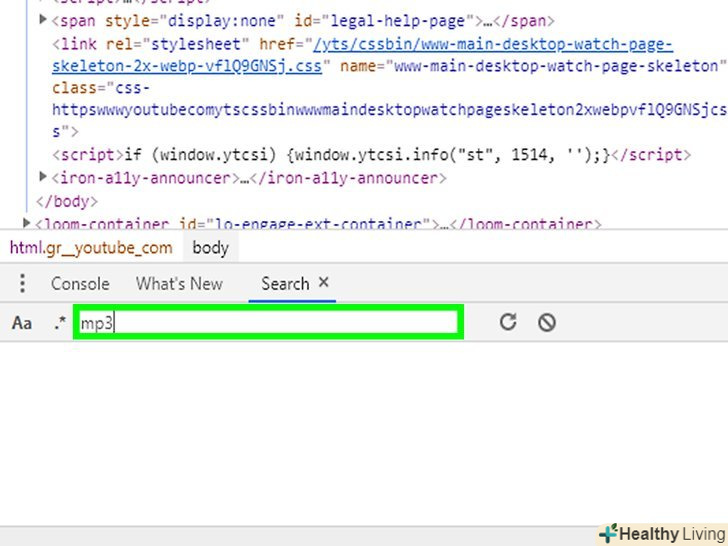Select class="css- attribute text
728x546 pixels.
pos(101,88)
